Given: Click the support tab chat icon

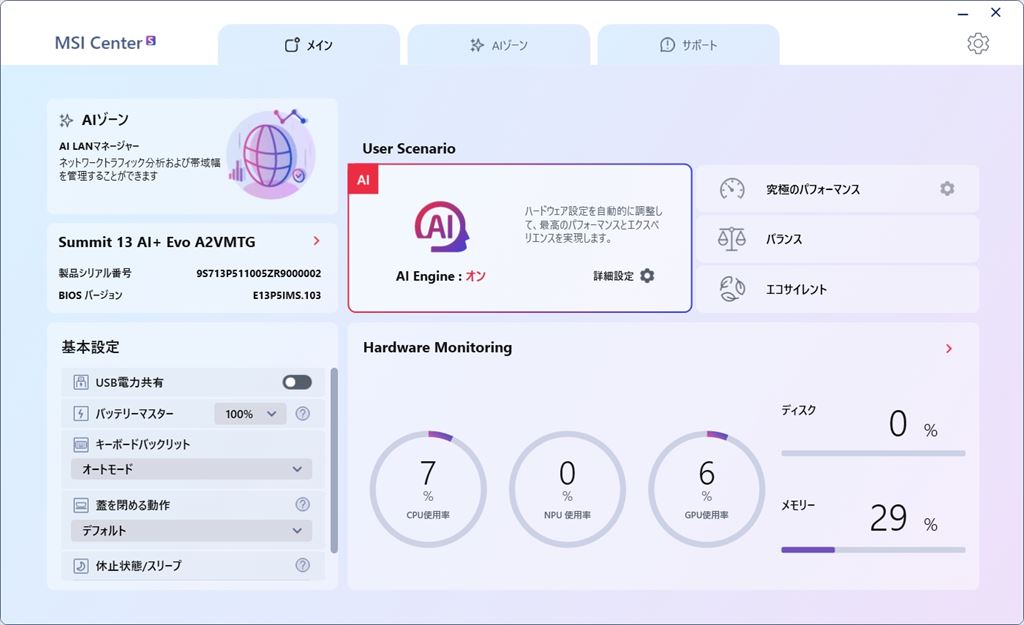Looking at the screenshot, I should tap(667, 44).
